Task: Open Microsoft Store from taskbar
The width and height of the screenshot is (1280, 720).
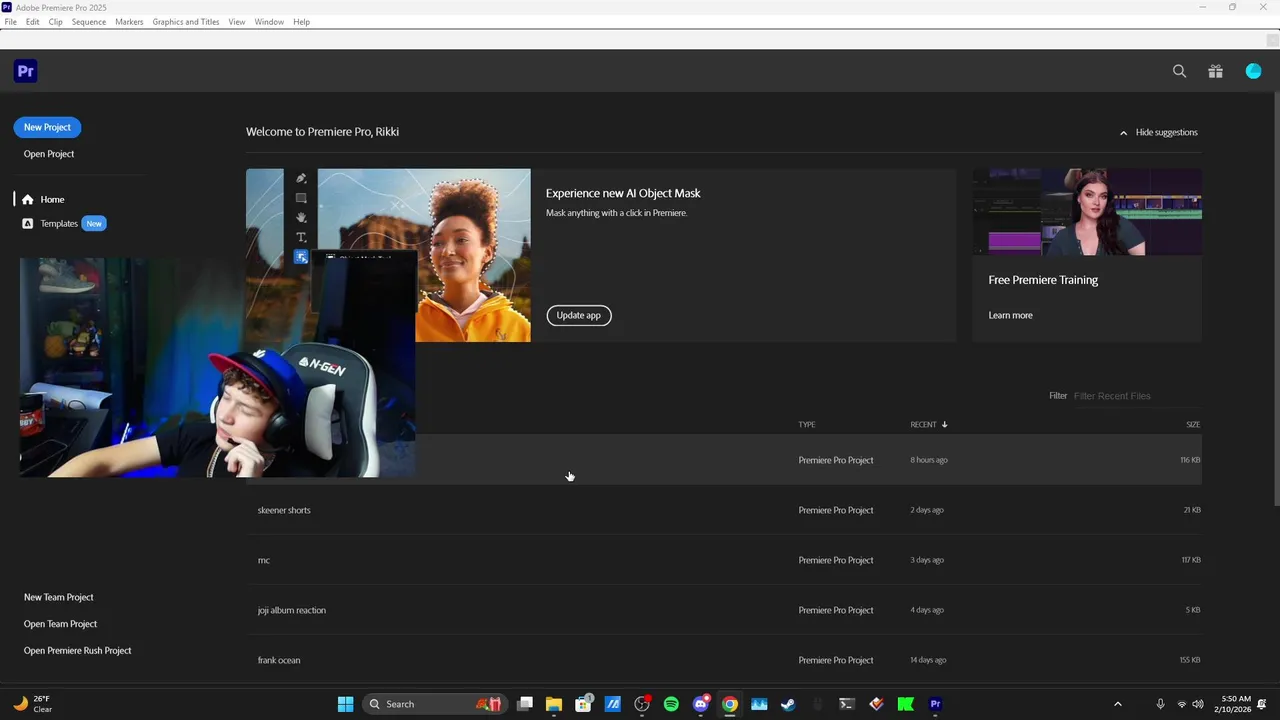Action: pos(583,704)
